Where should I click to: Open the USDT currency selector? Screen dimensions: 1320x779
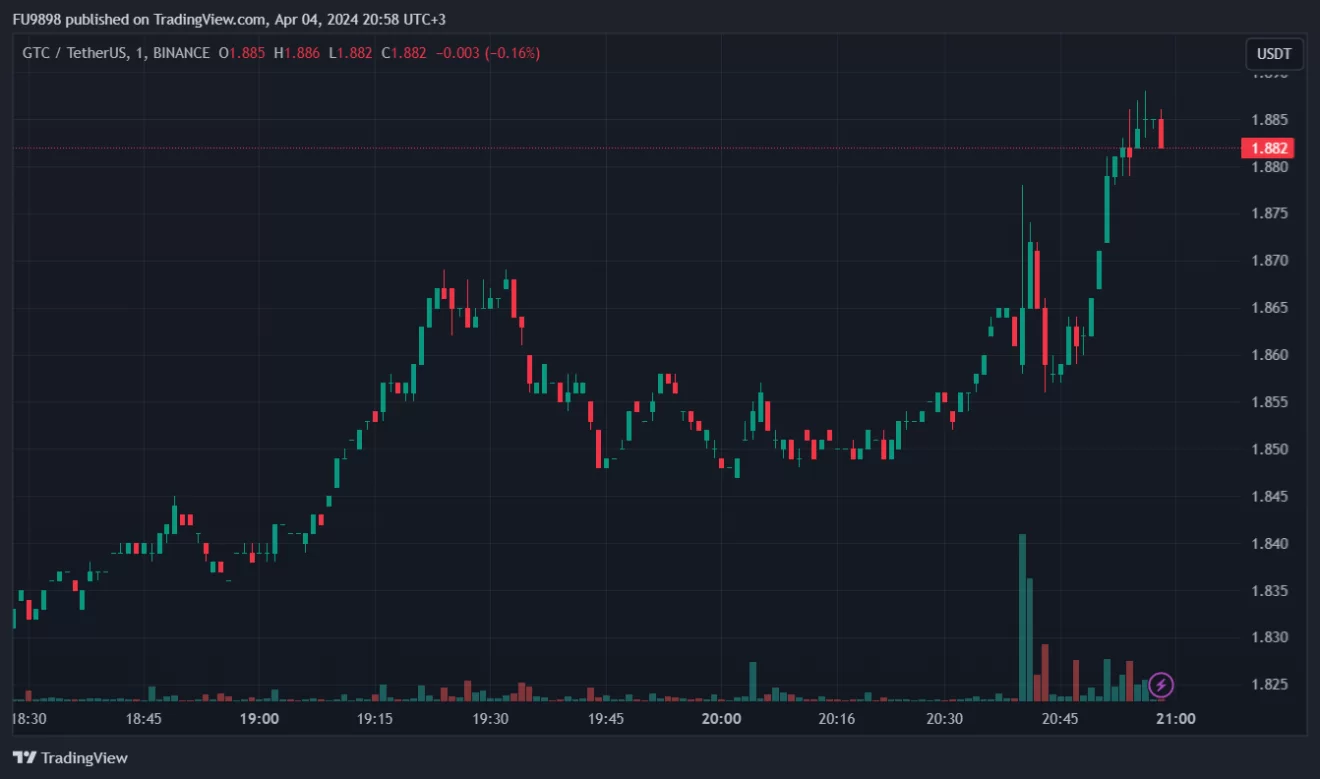1274,54
